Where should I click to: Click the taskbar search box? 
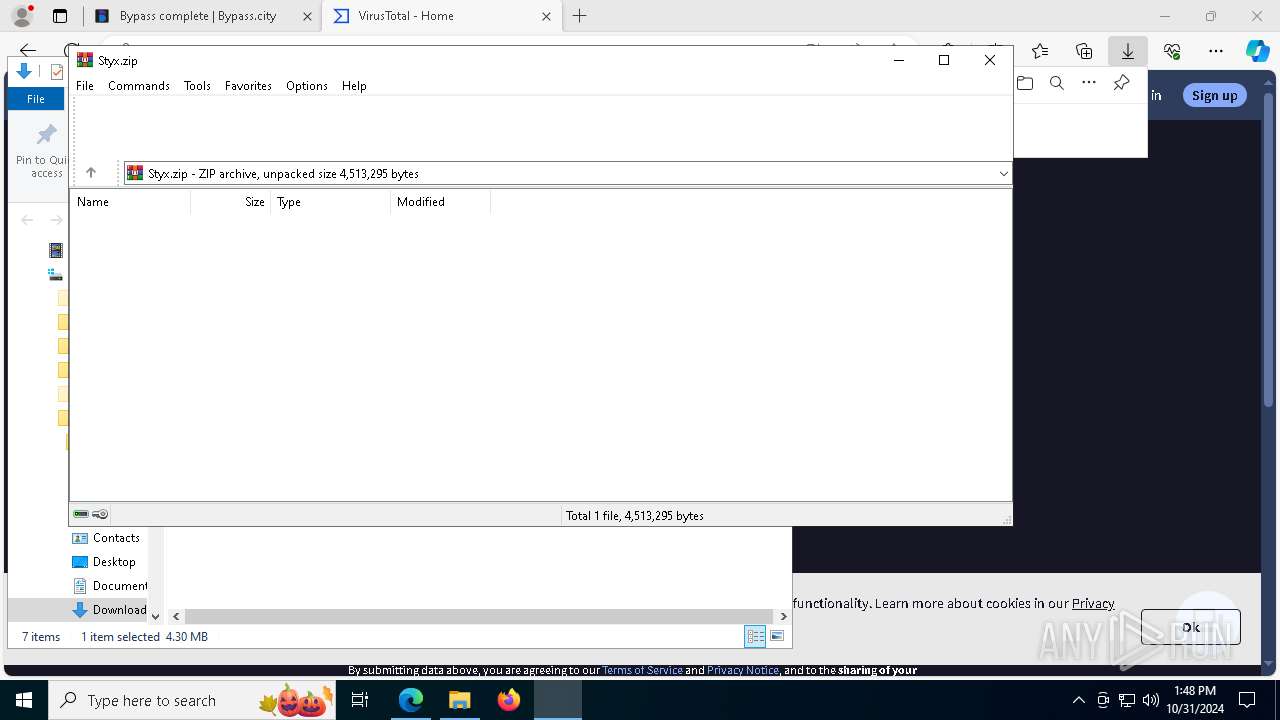(194, 700)
